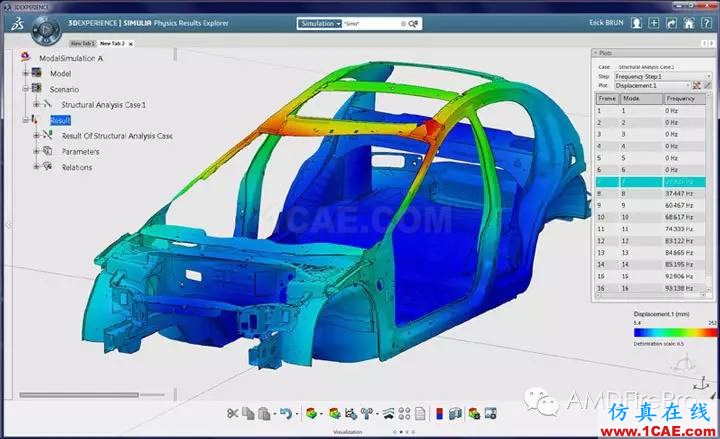The width and height of the screenshot is (720, 439).
Task: Expand the Relations tree node
Action: (37, 167)
